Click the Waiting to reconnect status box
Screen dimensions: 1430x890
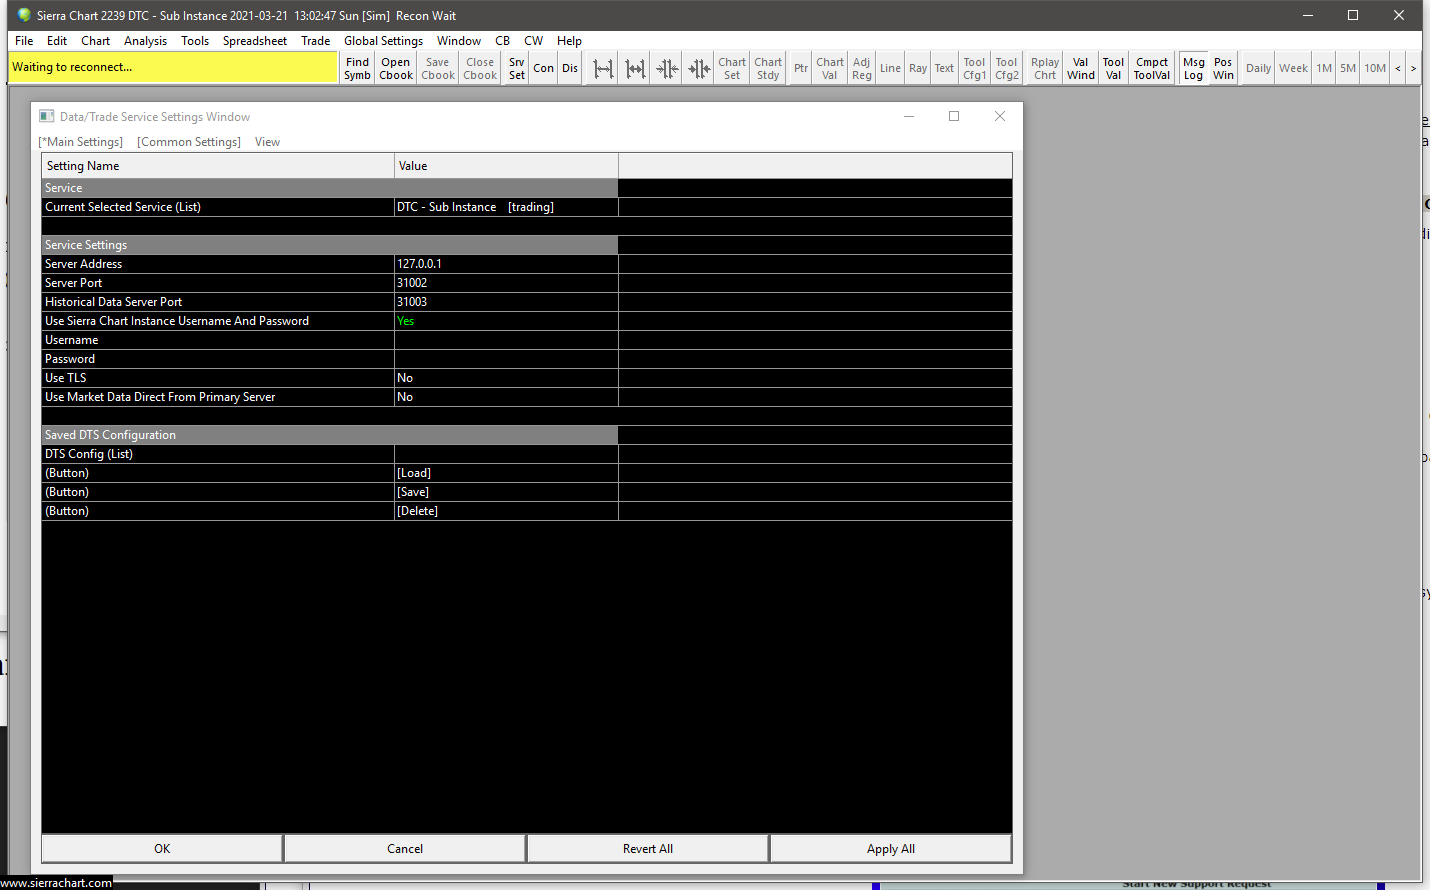tap(174, 67)
